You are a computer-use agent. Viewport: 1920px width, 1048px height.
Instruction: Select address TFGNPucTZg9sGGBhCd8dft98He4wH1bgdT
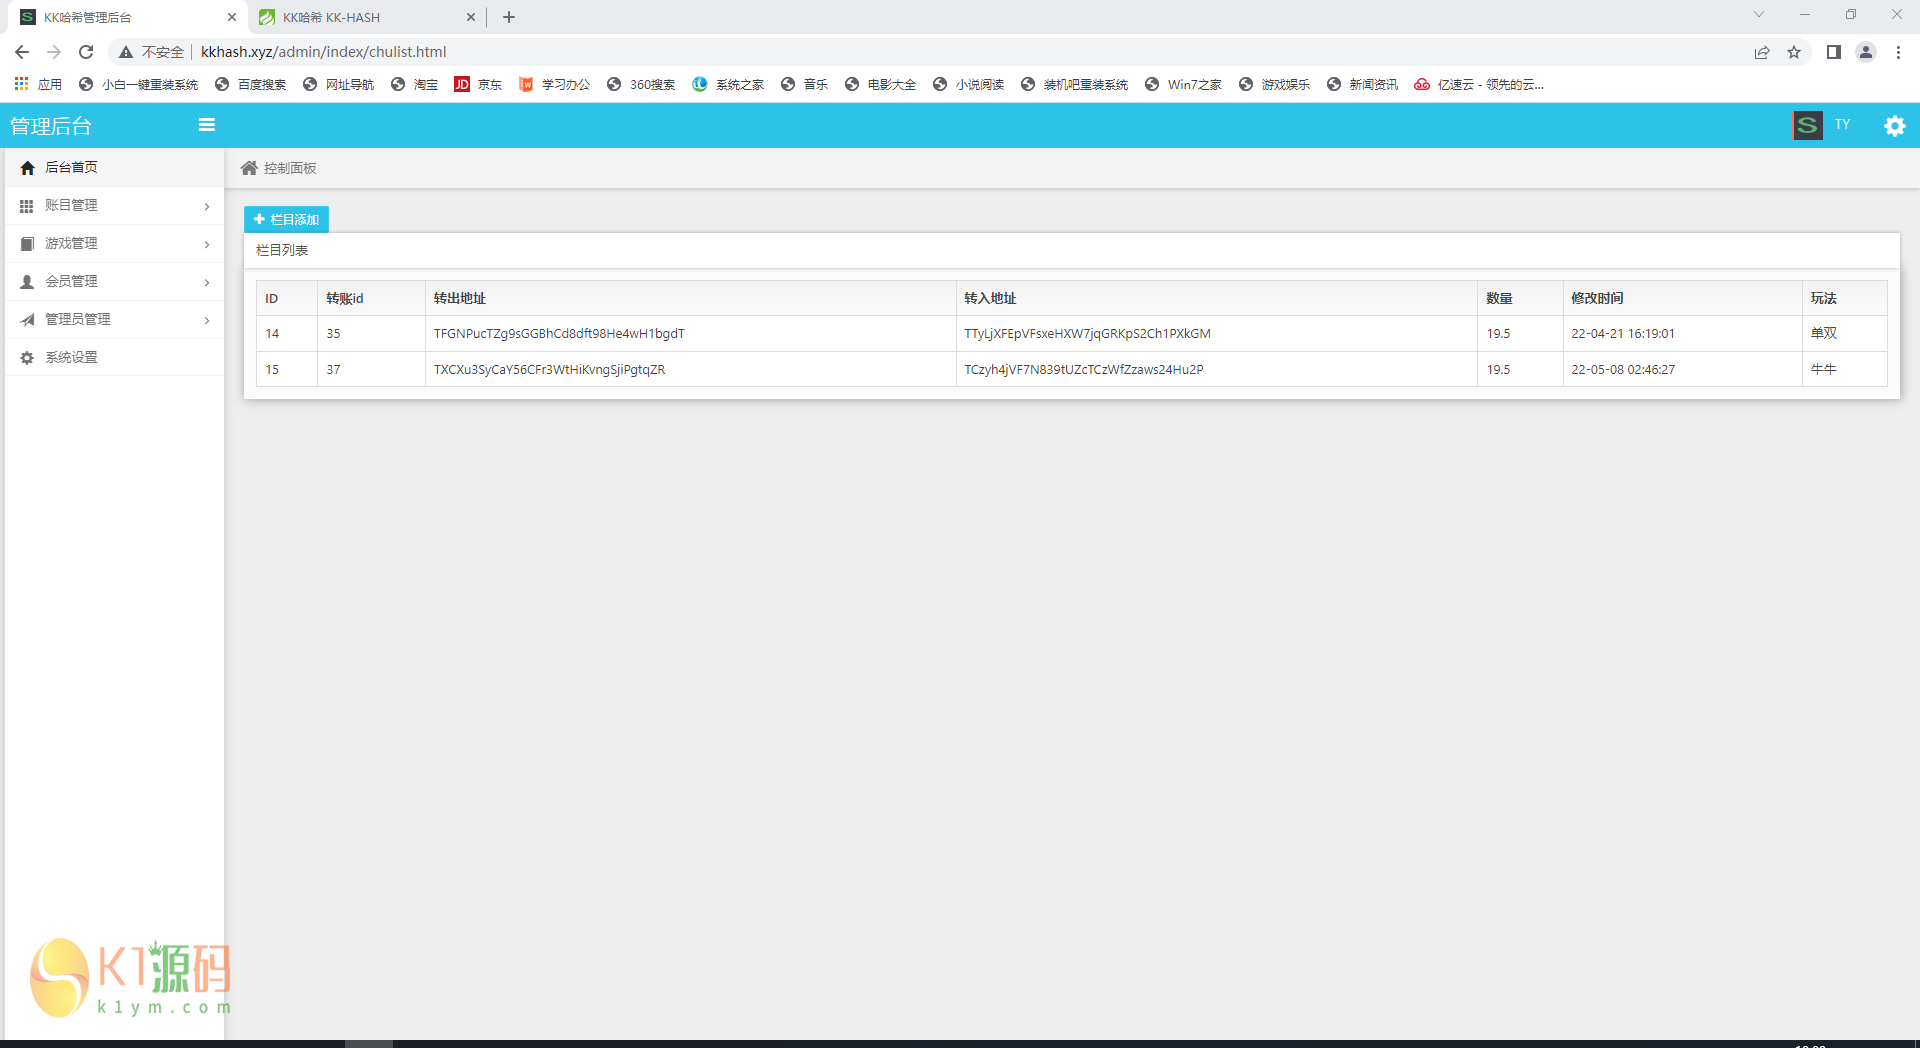click(x=559, y=334)
